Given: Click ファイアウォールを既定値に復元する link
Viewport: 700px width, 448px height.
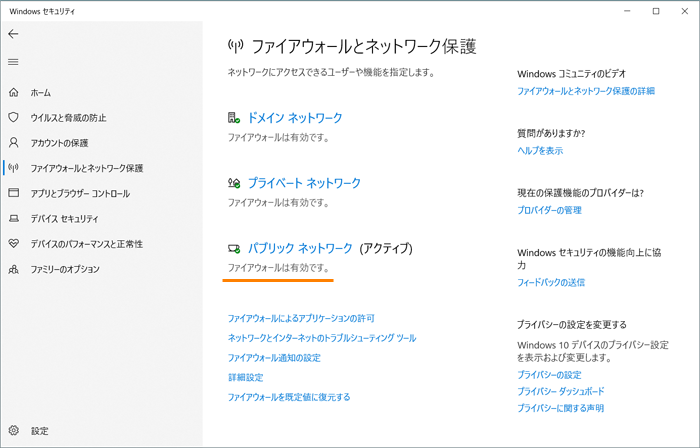Looking at the screenshot, I should click(289, 397).
